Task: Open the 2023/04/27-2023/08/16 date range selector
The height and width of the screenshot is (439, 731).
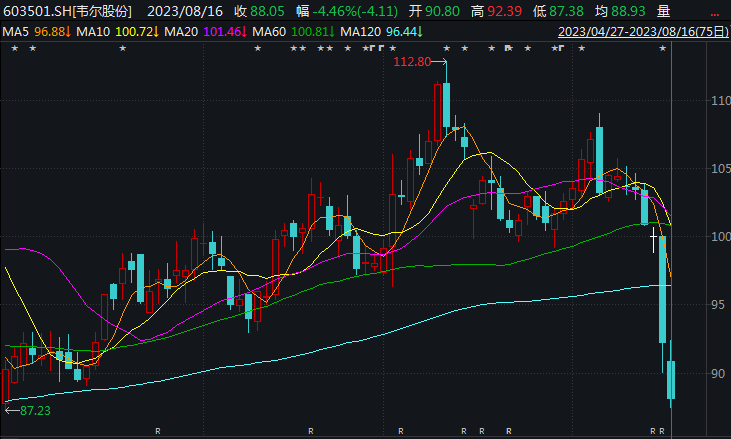Action: point(640,32)
